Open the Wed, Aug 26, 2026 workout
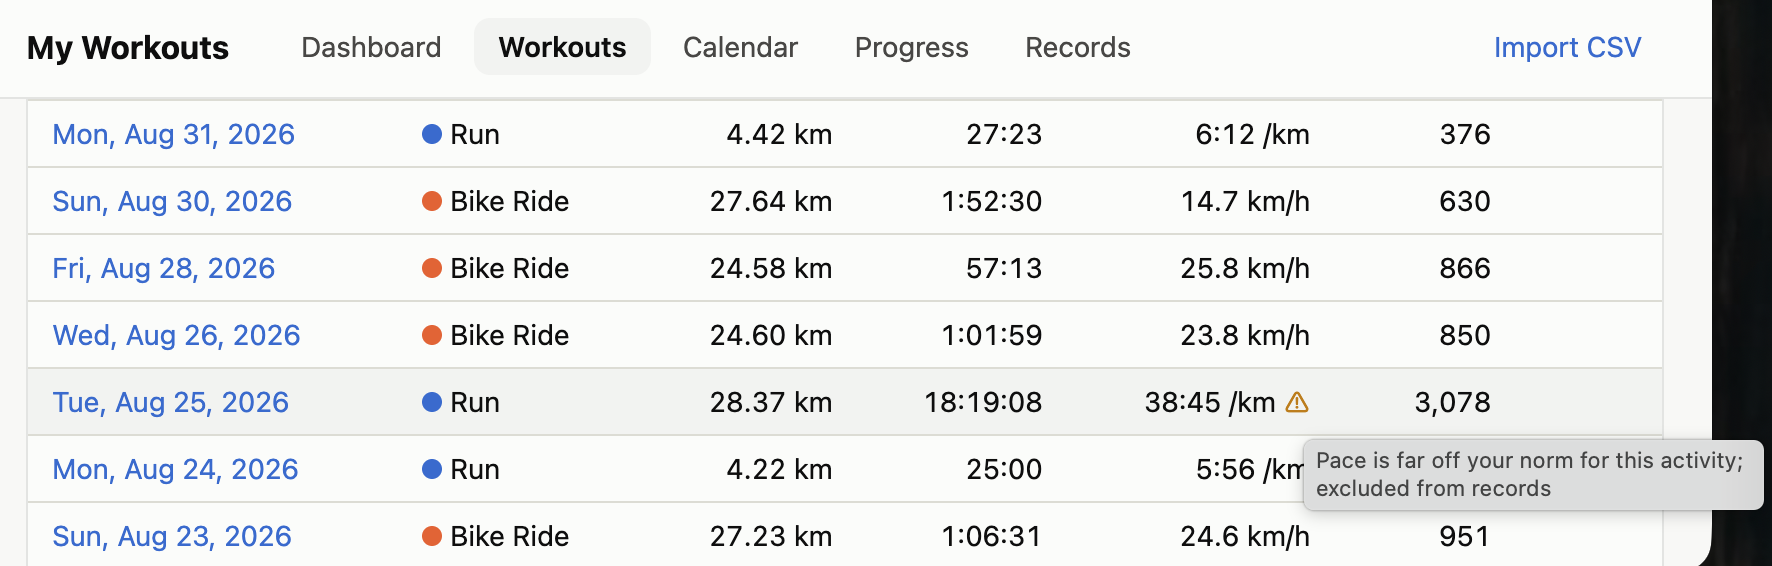1772x566 pixels. (x=176, y=335)
